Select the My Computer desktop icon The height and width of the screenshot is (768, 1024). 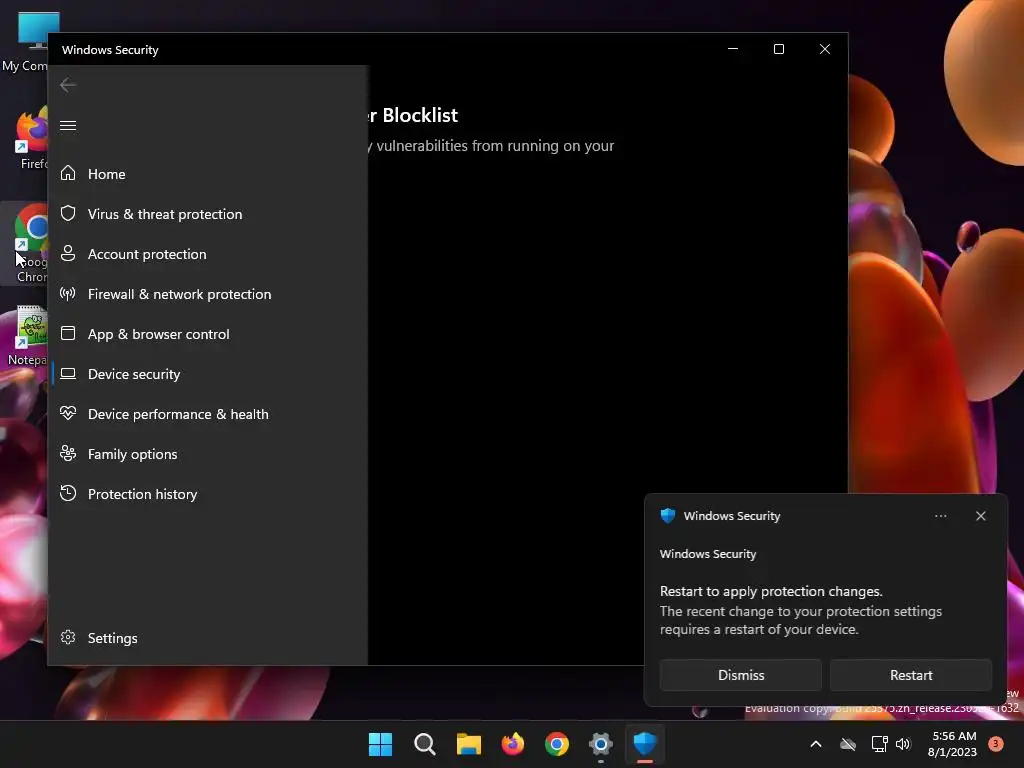(24, 42)
